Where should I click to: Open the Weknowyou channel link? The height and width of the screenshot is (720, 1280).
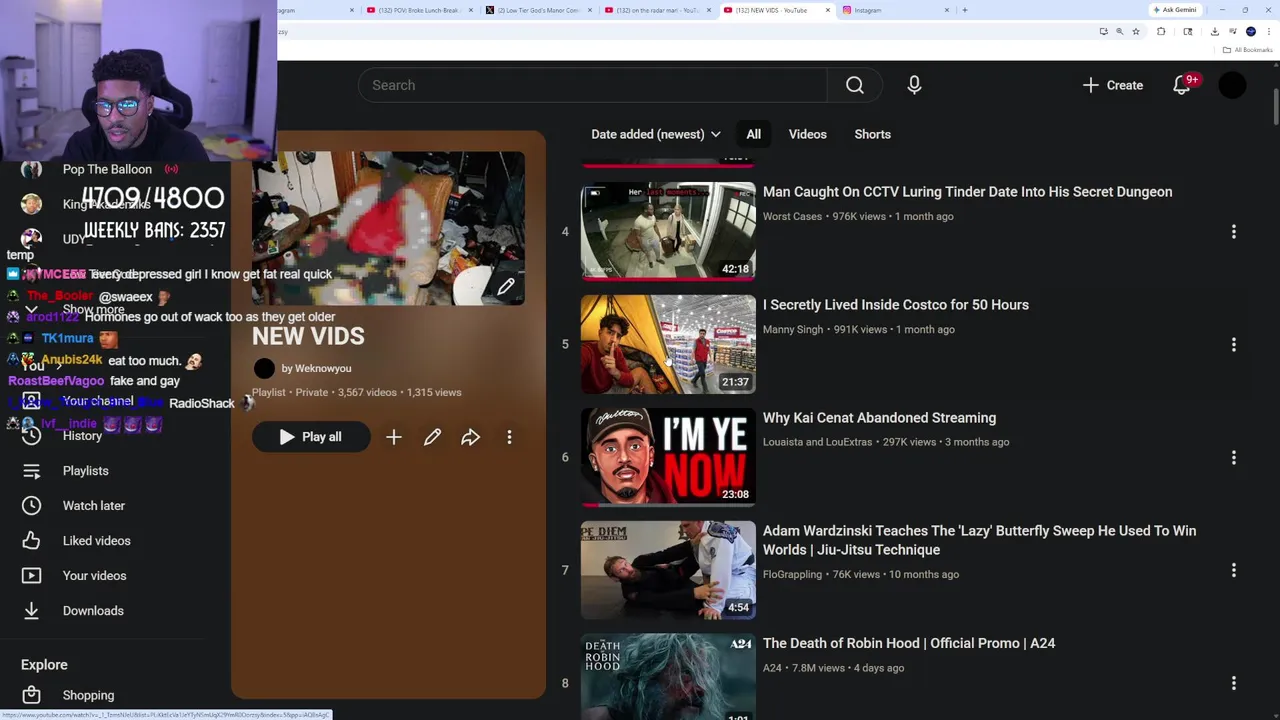pos(316,368)
